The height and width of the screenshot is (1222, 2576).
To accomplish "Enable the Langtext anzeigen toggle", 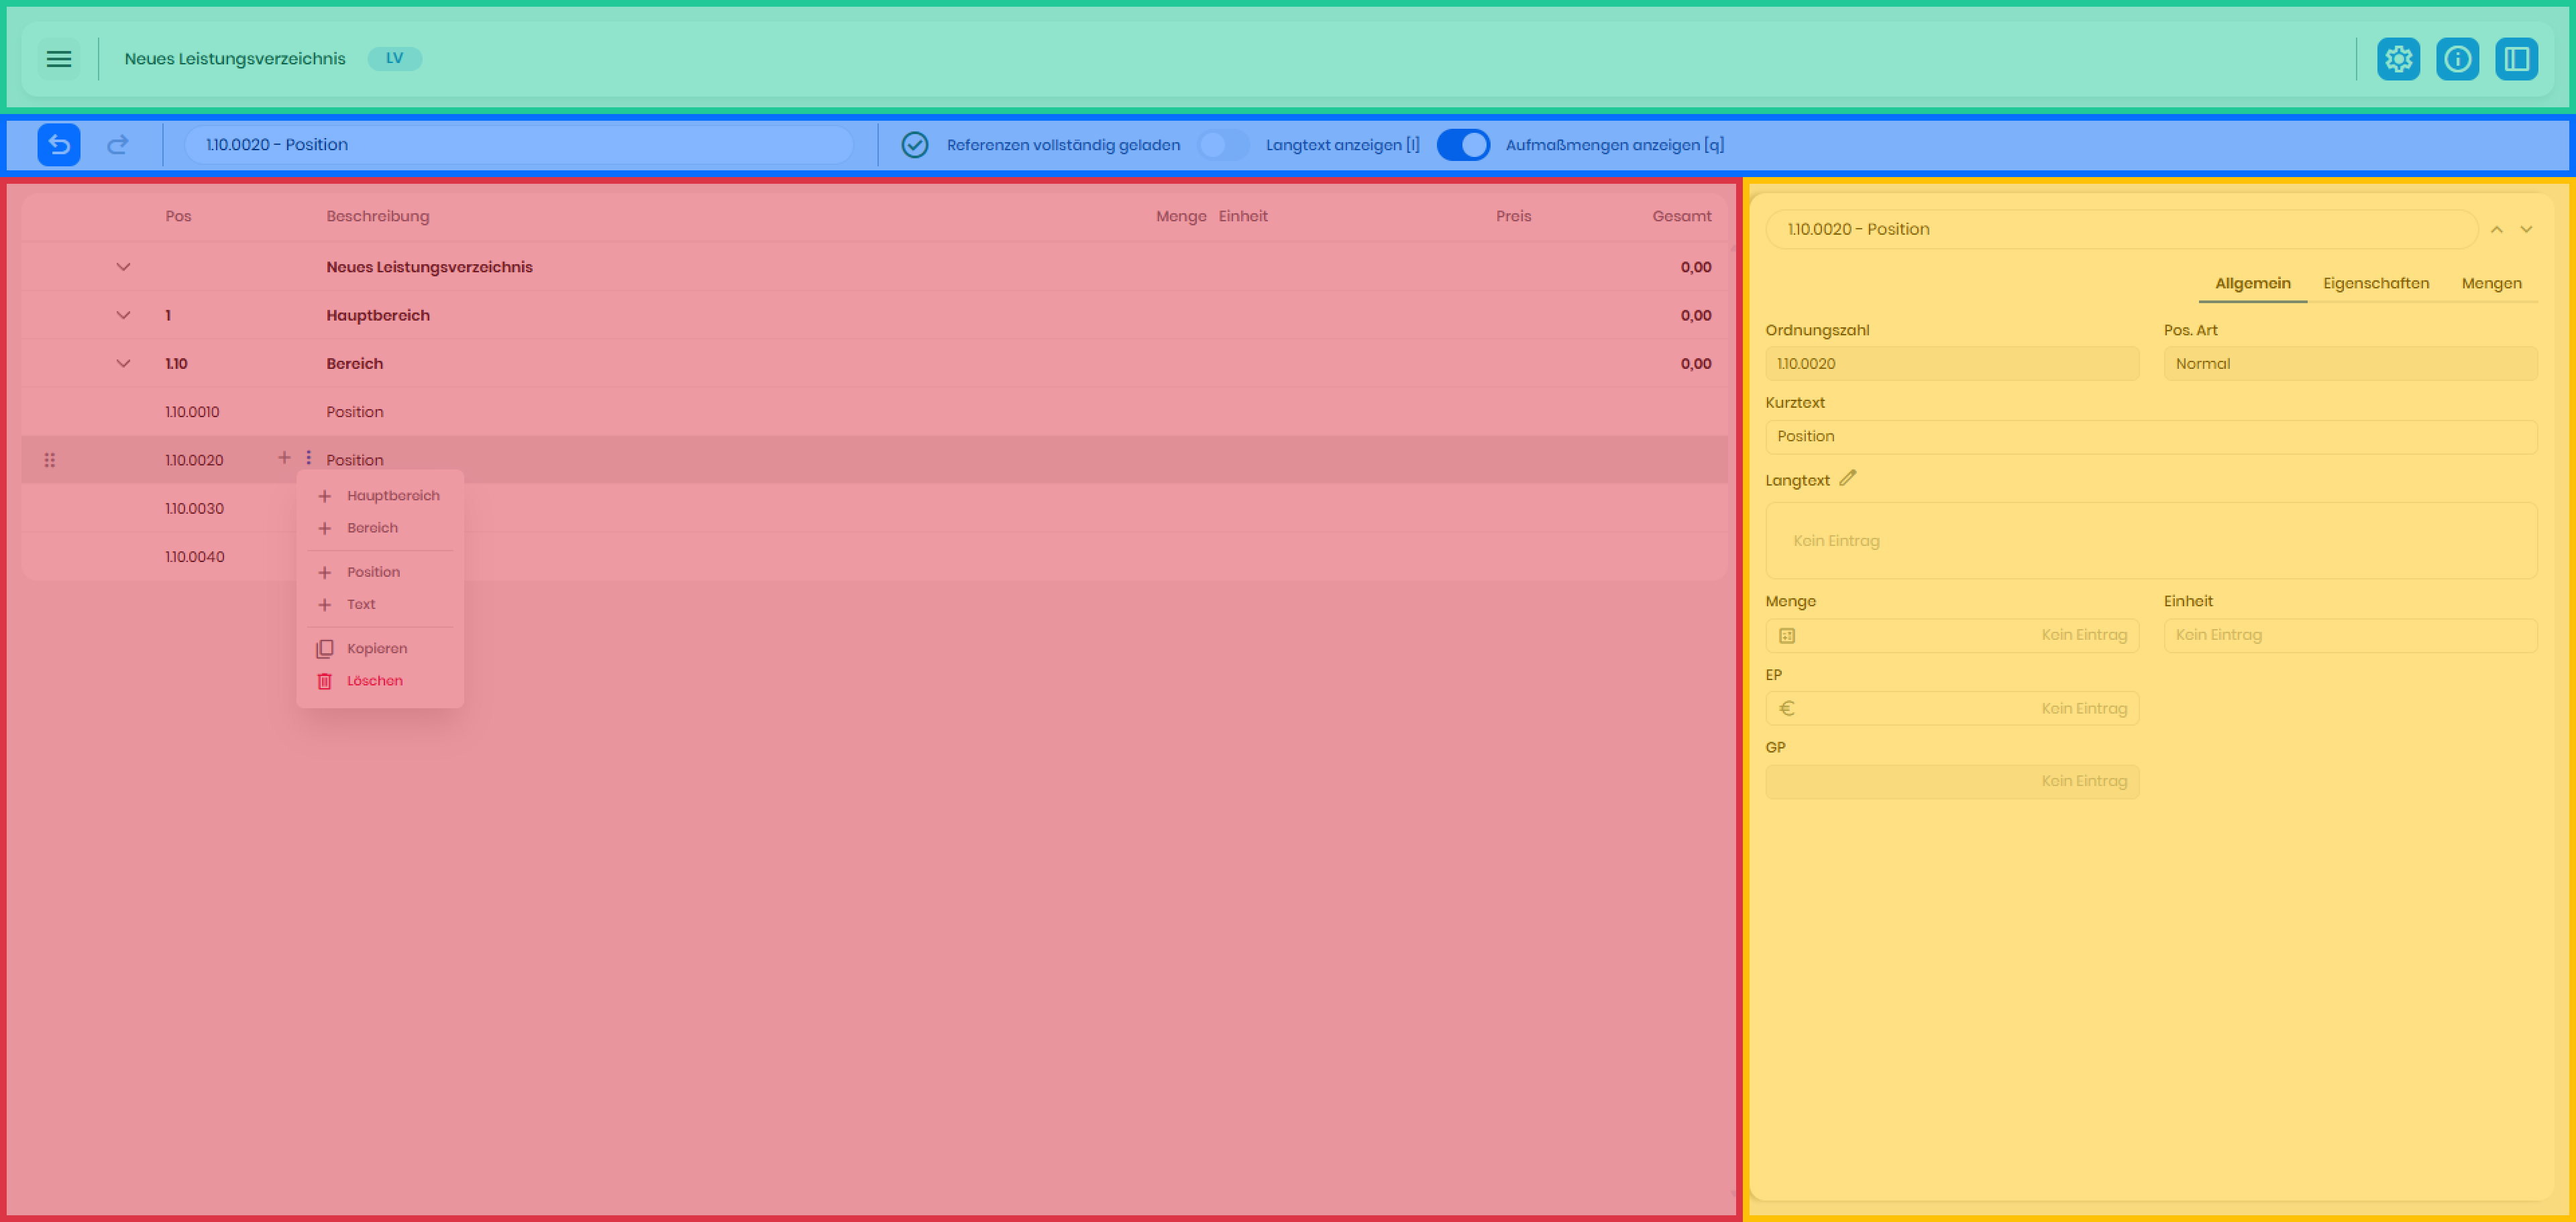I will [1223, 145].
